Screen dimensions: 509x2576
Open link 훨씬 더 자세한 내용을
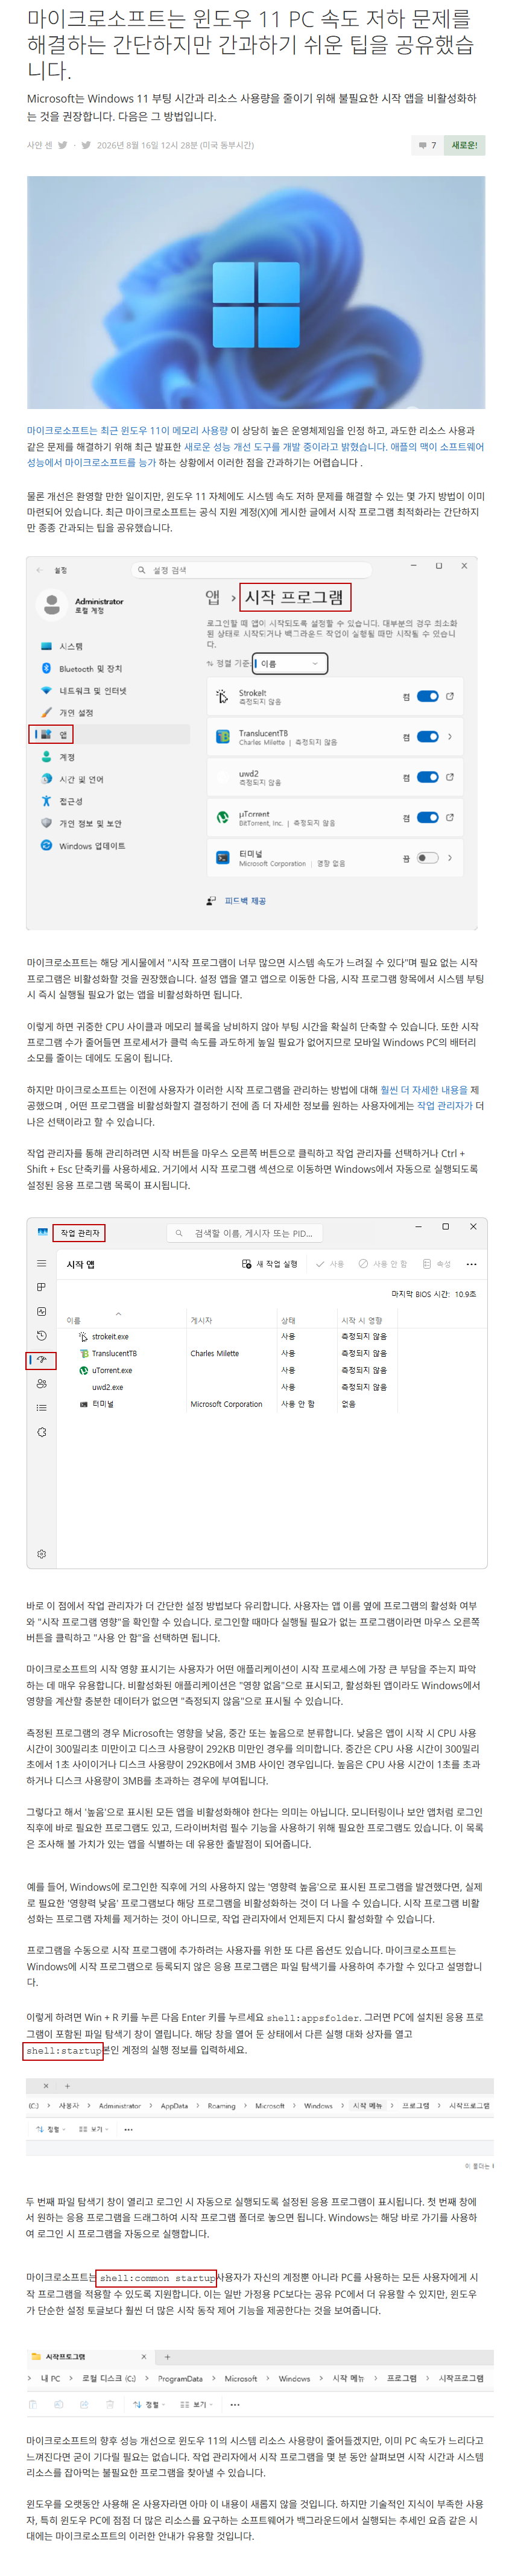(x=424, y=1090)
